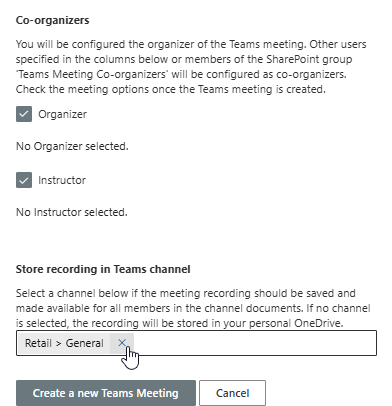392x406 pixels.
Task: Focus the Teams channel selection box
Action: point(196,343)
